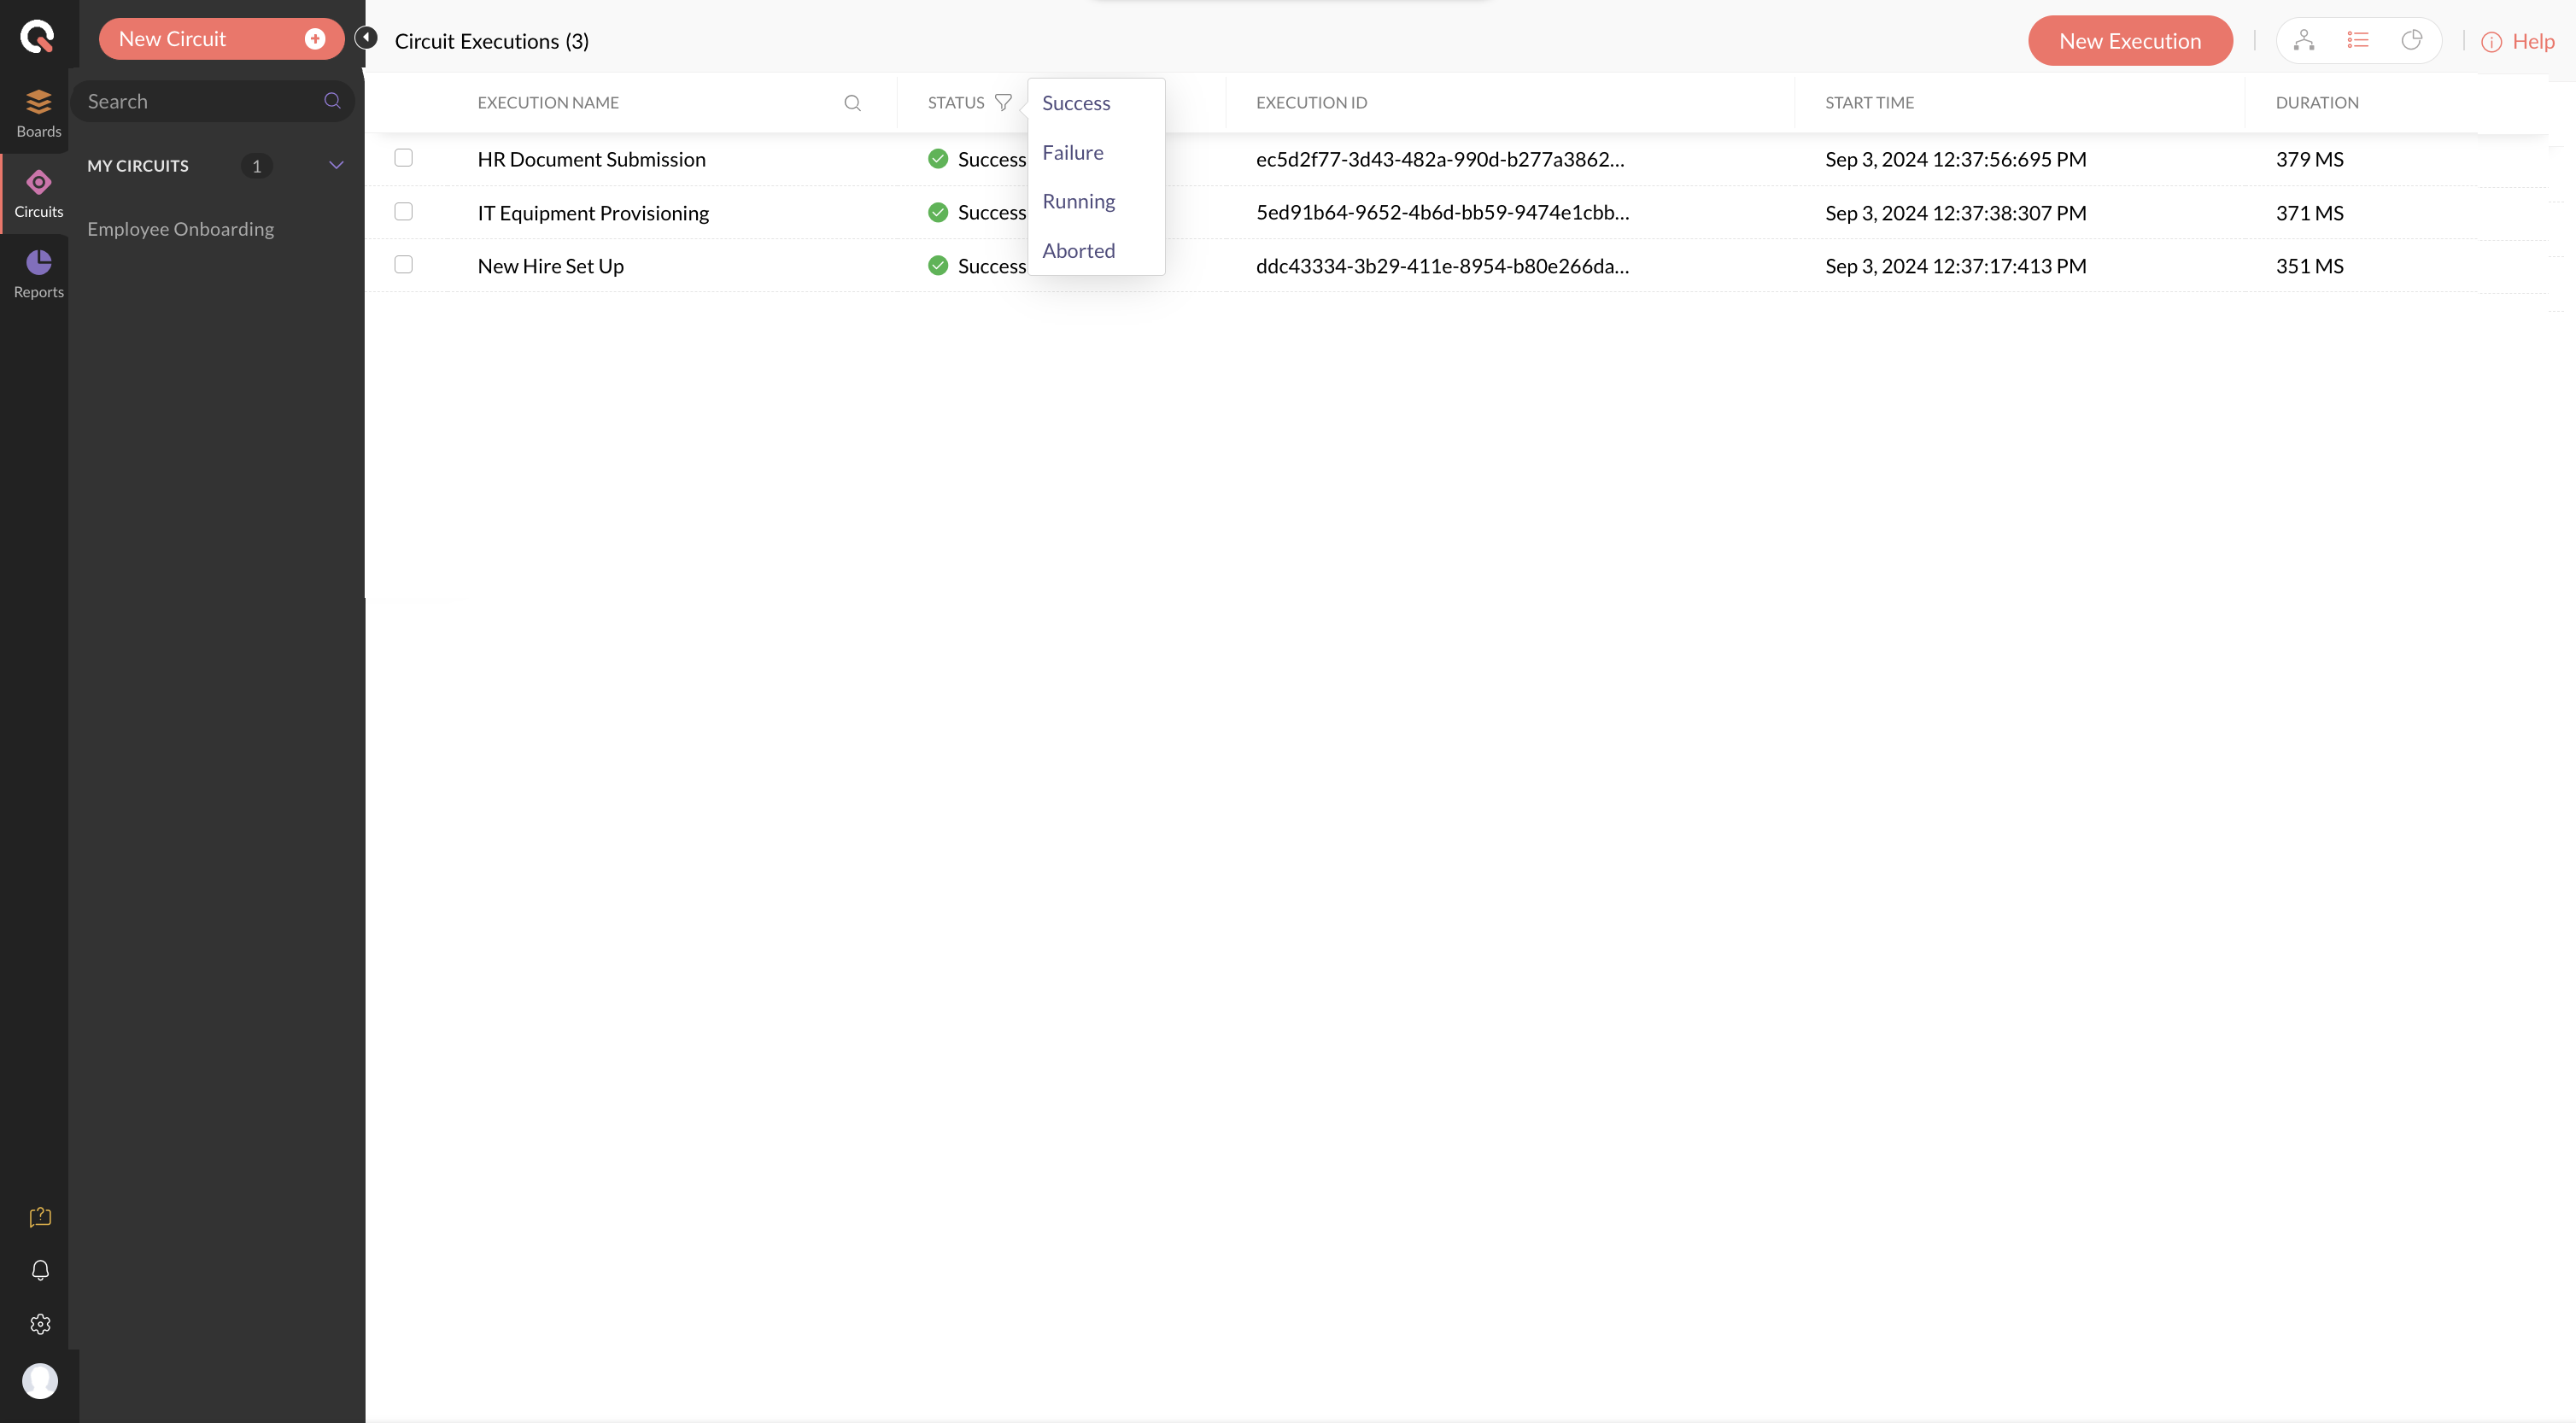Open the notifications bell
The width and height of the screenshot is (2576, 1423).
click(x=40, y=1270)
